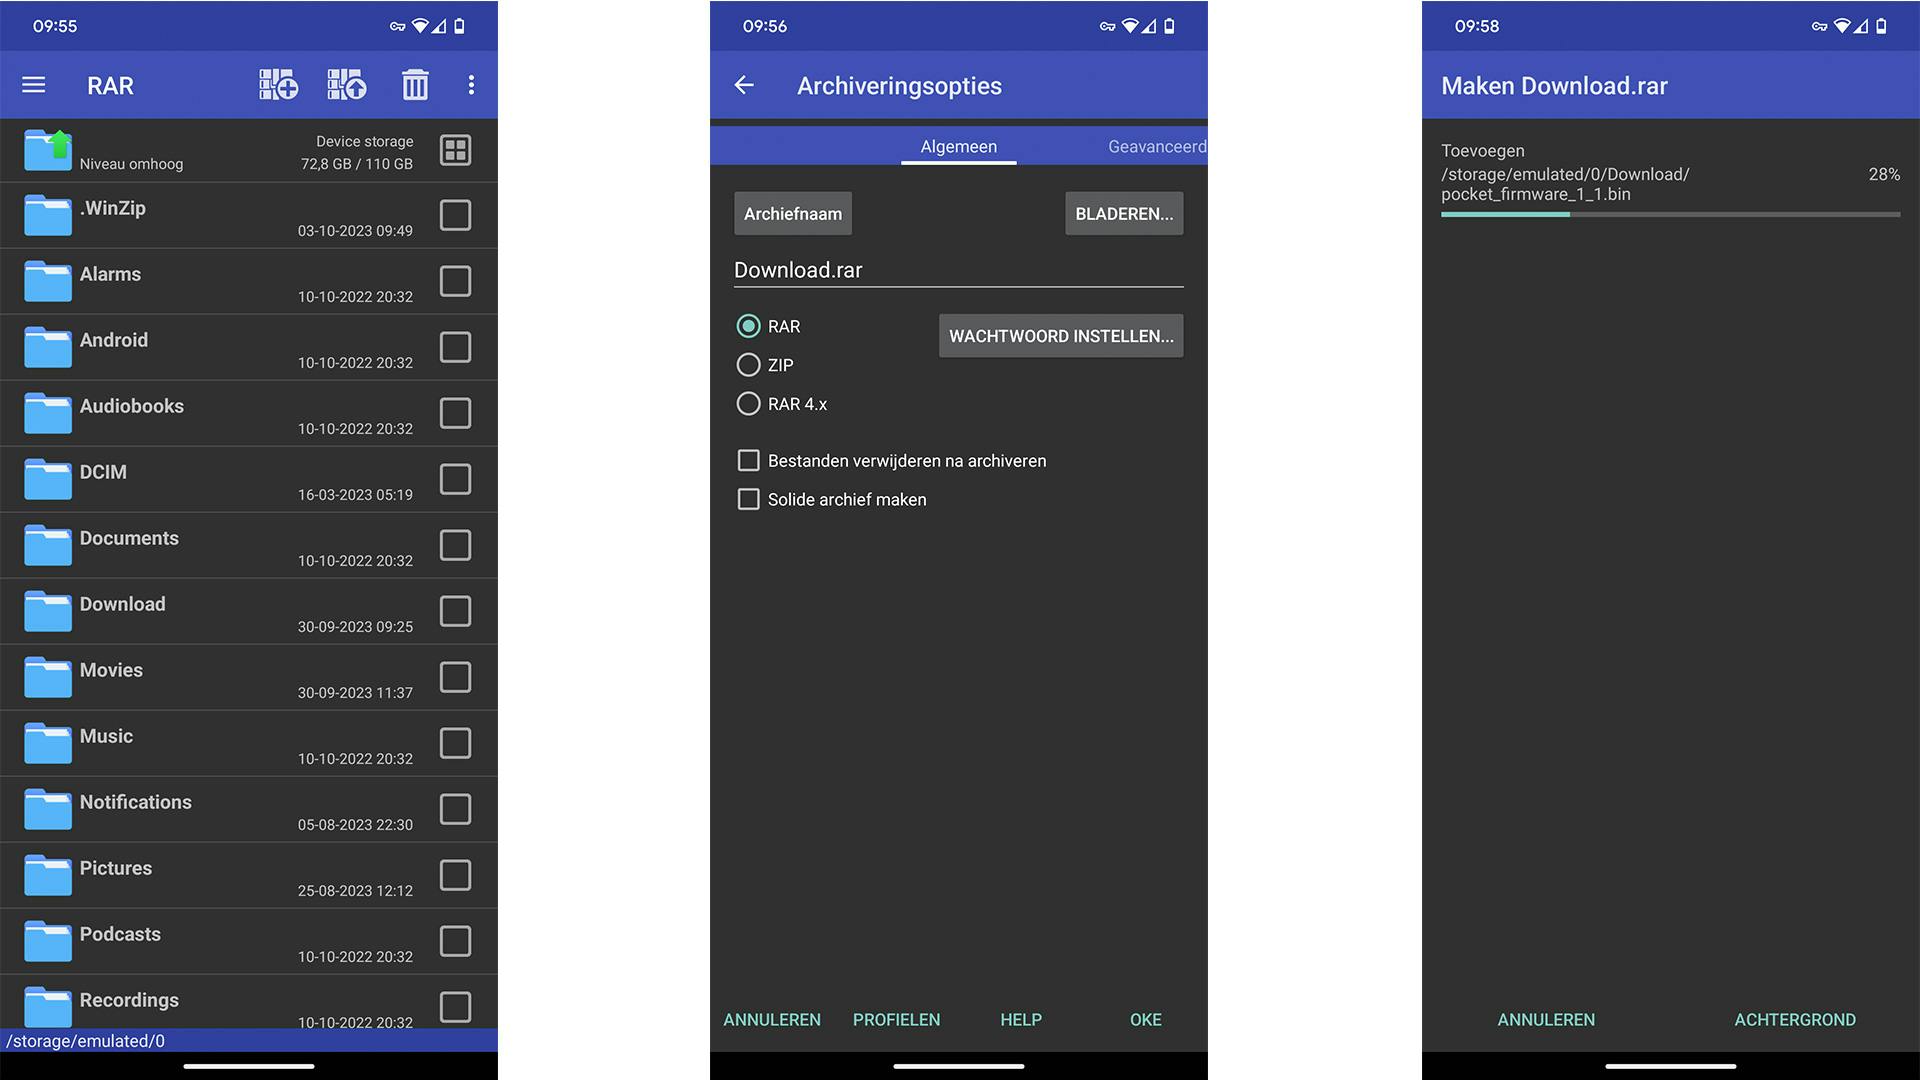The image size is (1920, 1080).
Task: Enable 'Bestanden verwijderen na archiveren'
Action: point(748,460)
